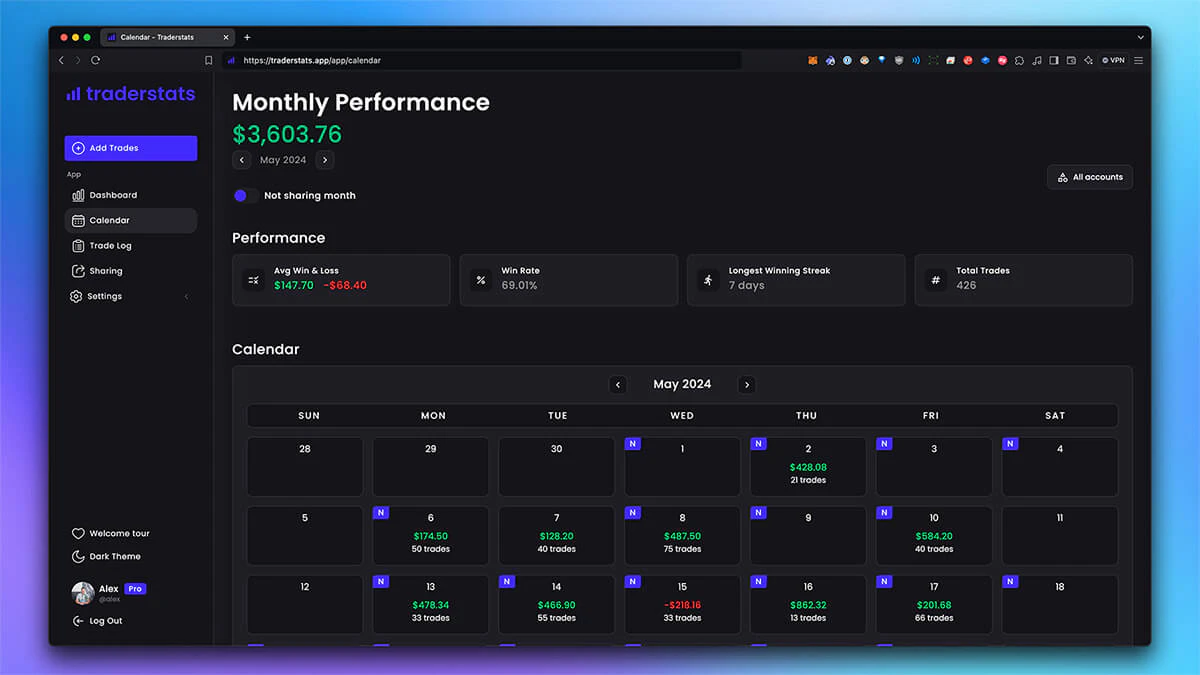The width and height of the screenshot is (1200, 675).
Task: Select the Trade Log icon in the sidebar
Action: click(x=80, y=245)
